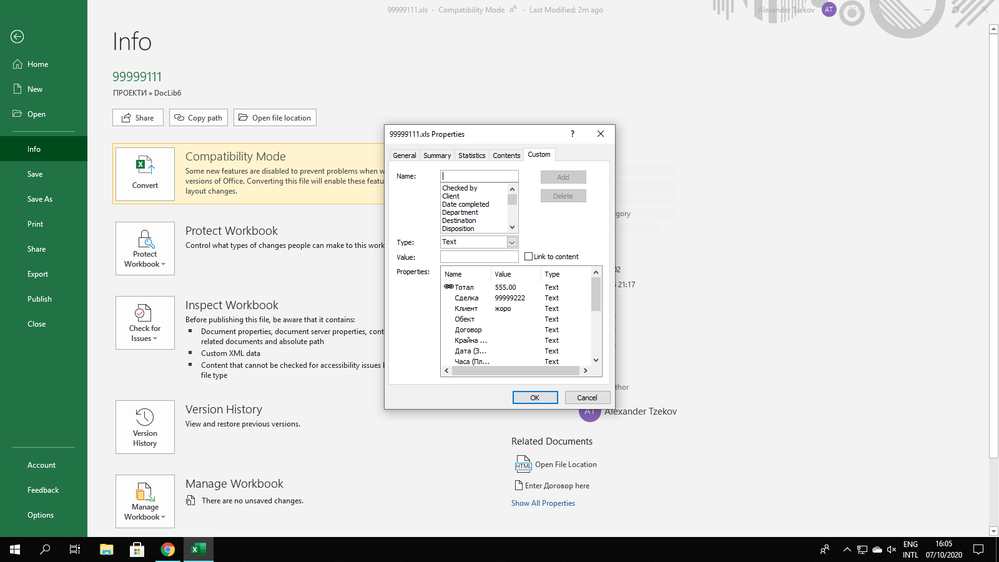Click Cancel in the Properties dialog
Image resolution: width=999 pixels, height=562 pixels.
coord(587,398)
